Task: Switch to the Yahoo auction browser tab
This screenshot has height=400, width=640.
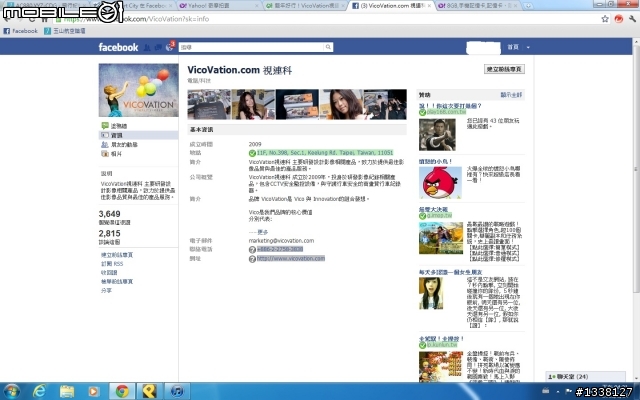Action: pyautogui.click(x=220, y=6)
